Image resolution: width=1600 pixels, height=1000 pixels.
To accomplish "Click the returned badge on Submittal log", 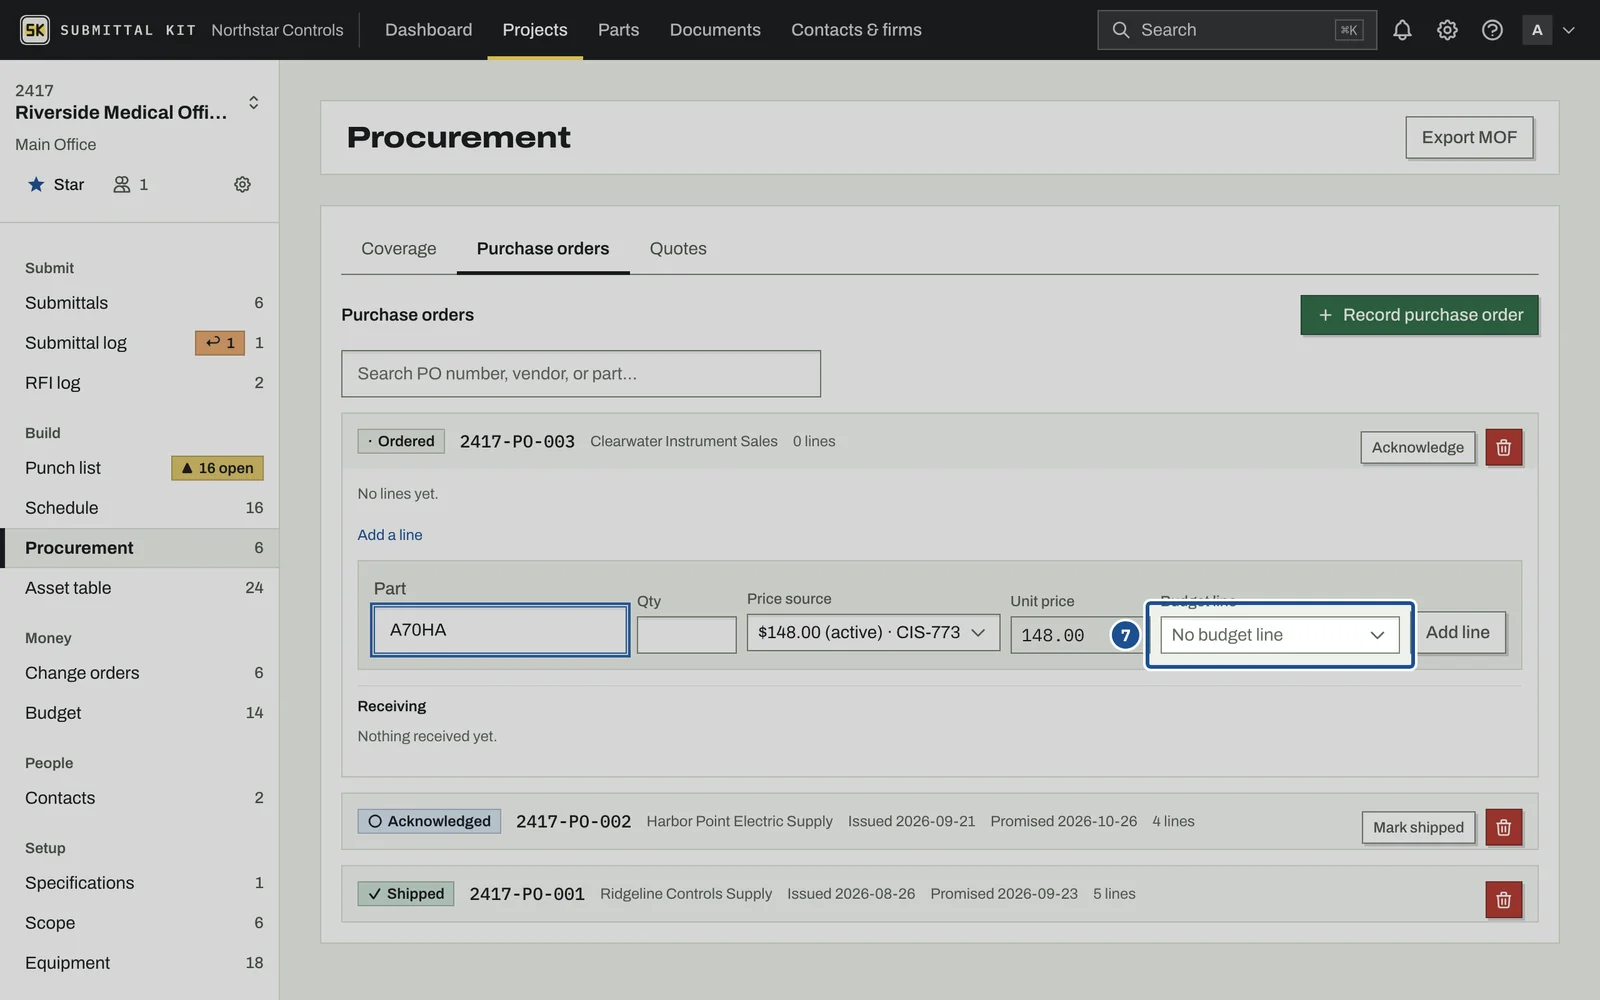I will pos(220,343).
